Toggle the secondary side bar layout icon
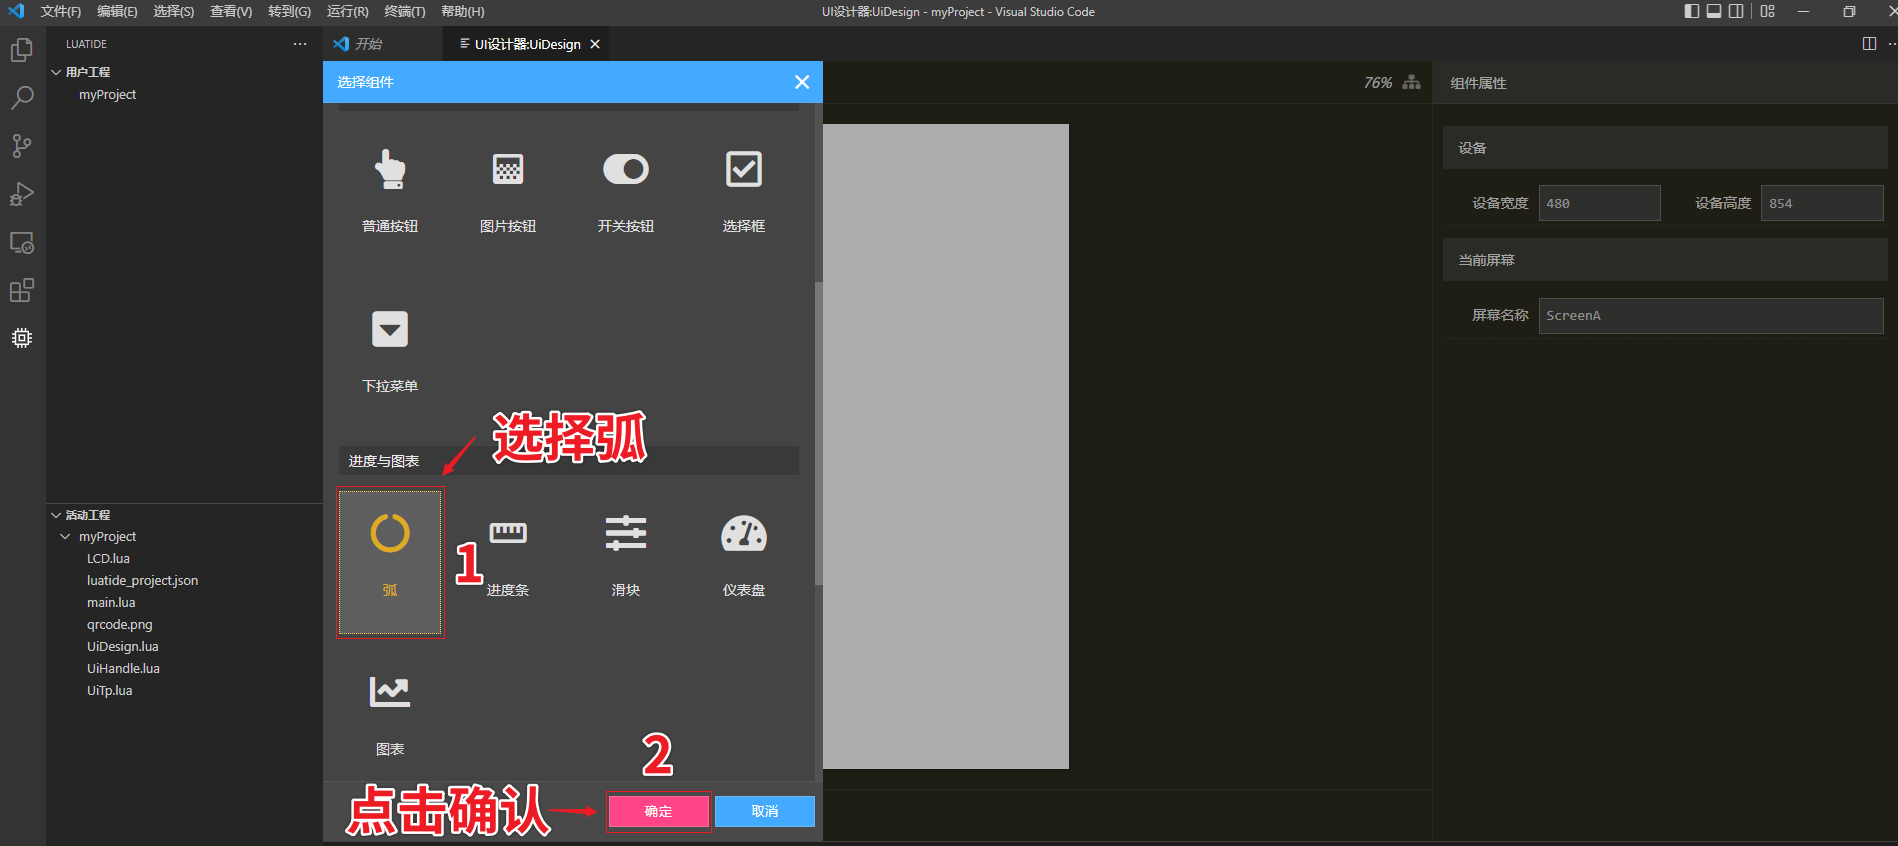Screen dimensions: 1898x846 (1736, 11)
